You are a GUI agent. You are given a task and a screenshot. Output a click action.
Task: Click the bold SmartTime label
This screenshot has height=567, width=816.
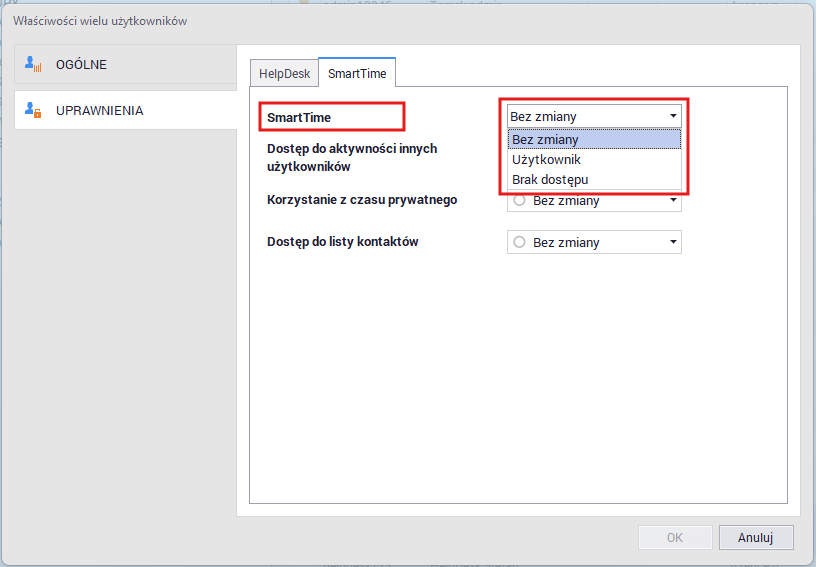point(299,118)
